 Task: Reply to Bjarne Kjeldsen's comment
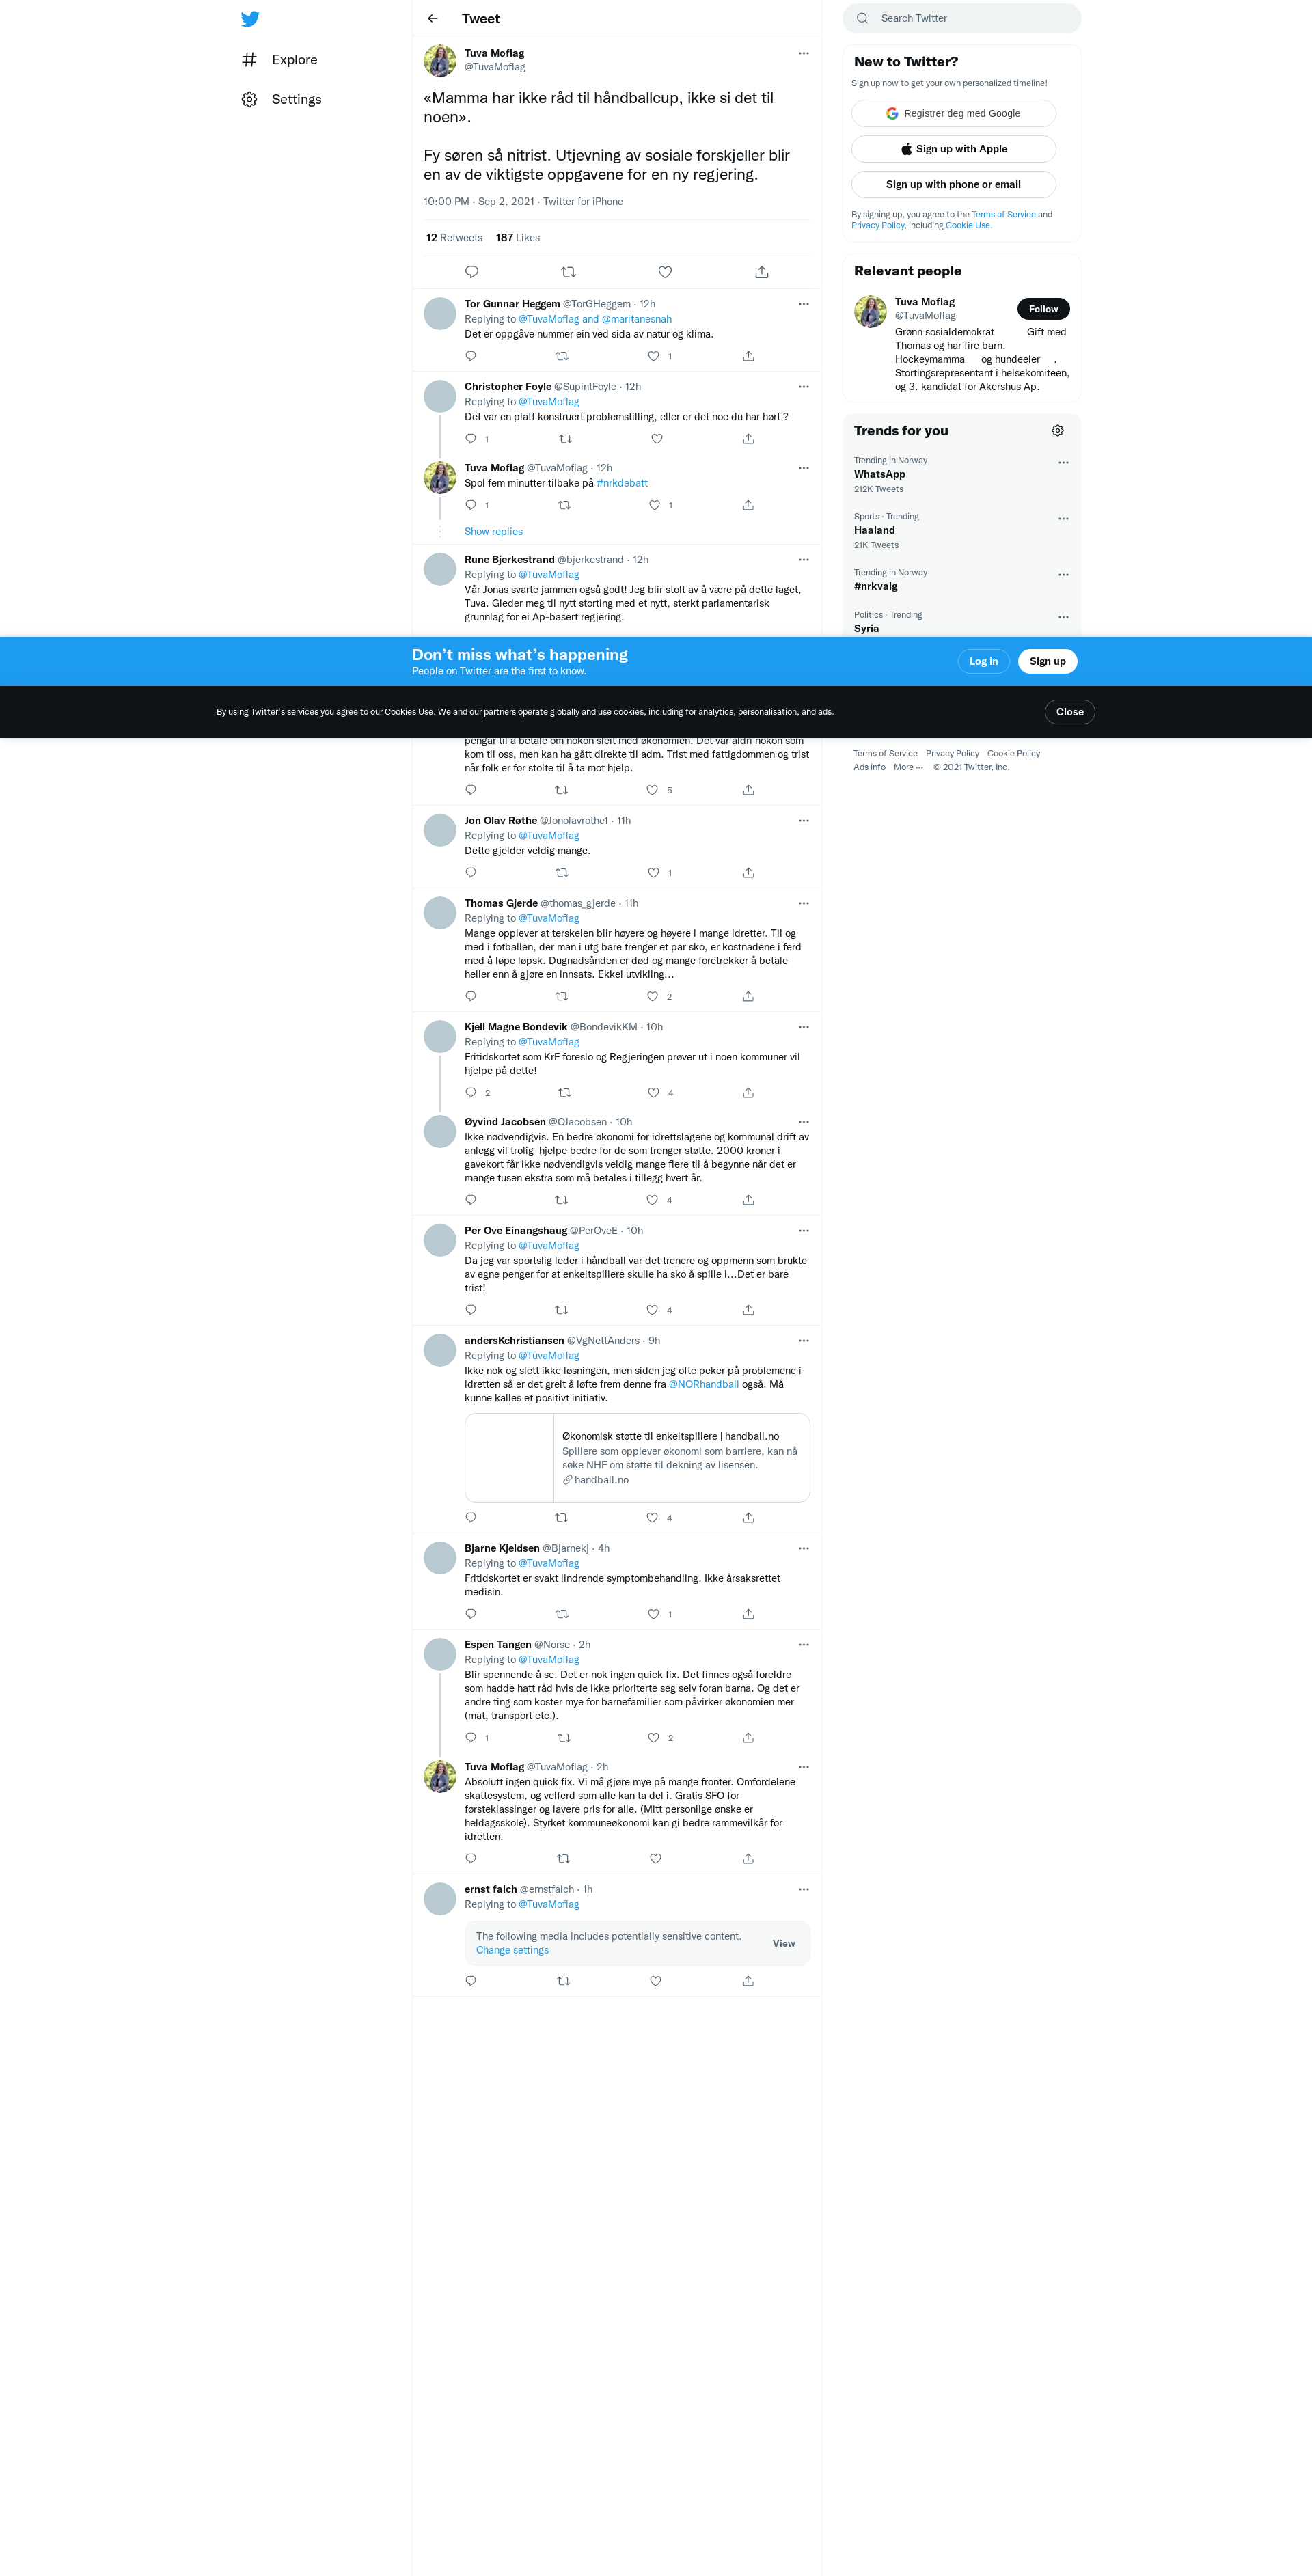pos(471,1614)
